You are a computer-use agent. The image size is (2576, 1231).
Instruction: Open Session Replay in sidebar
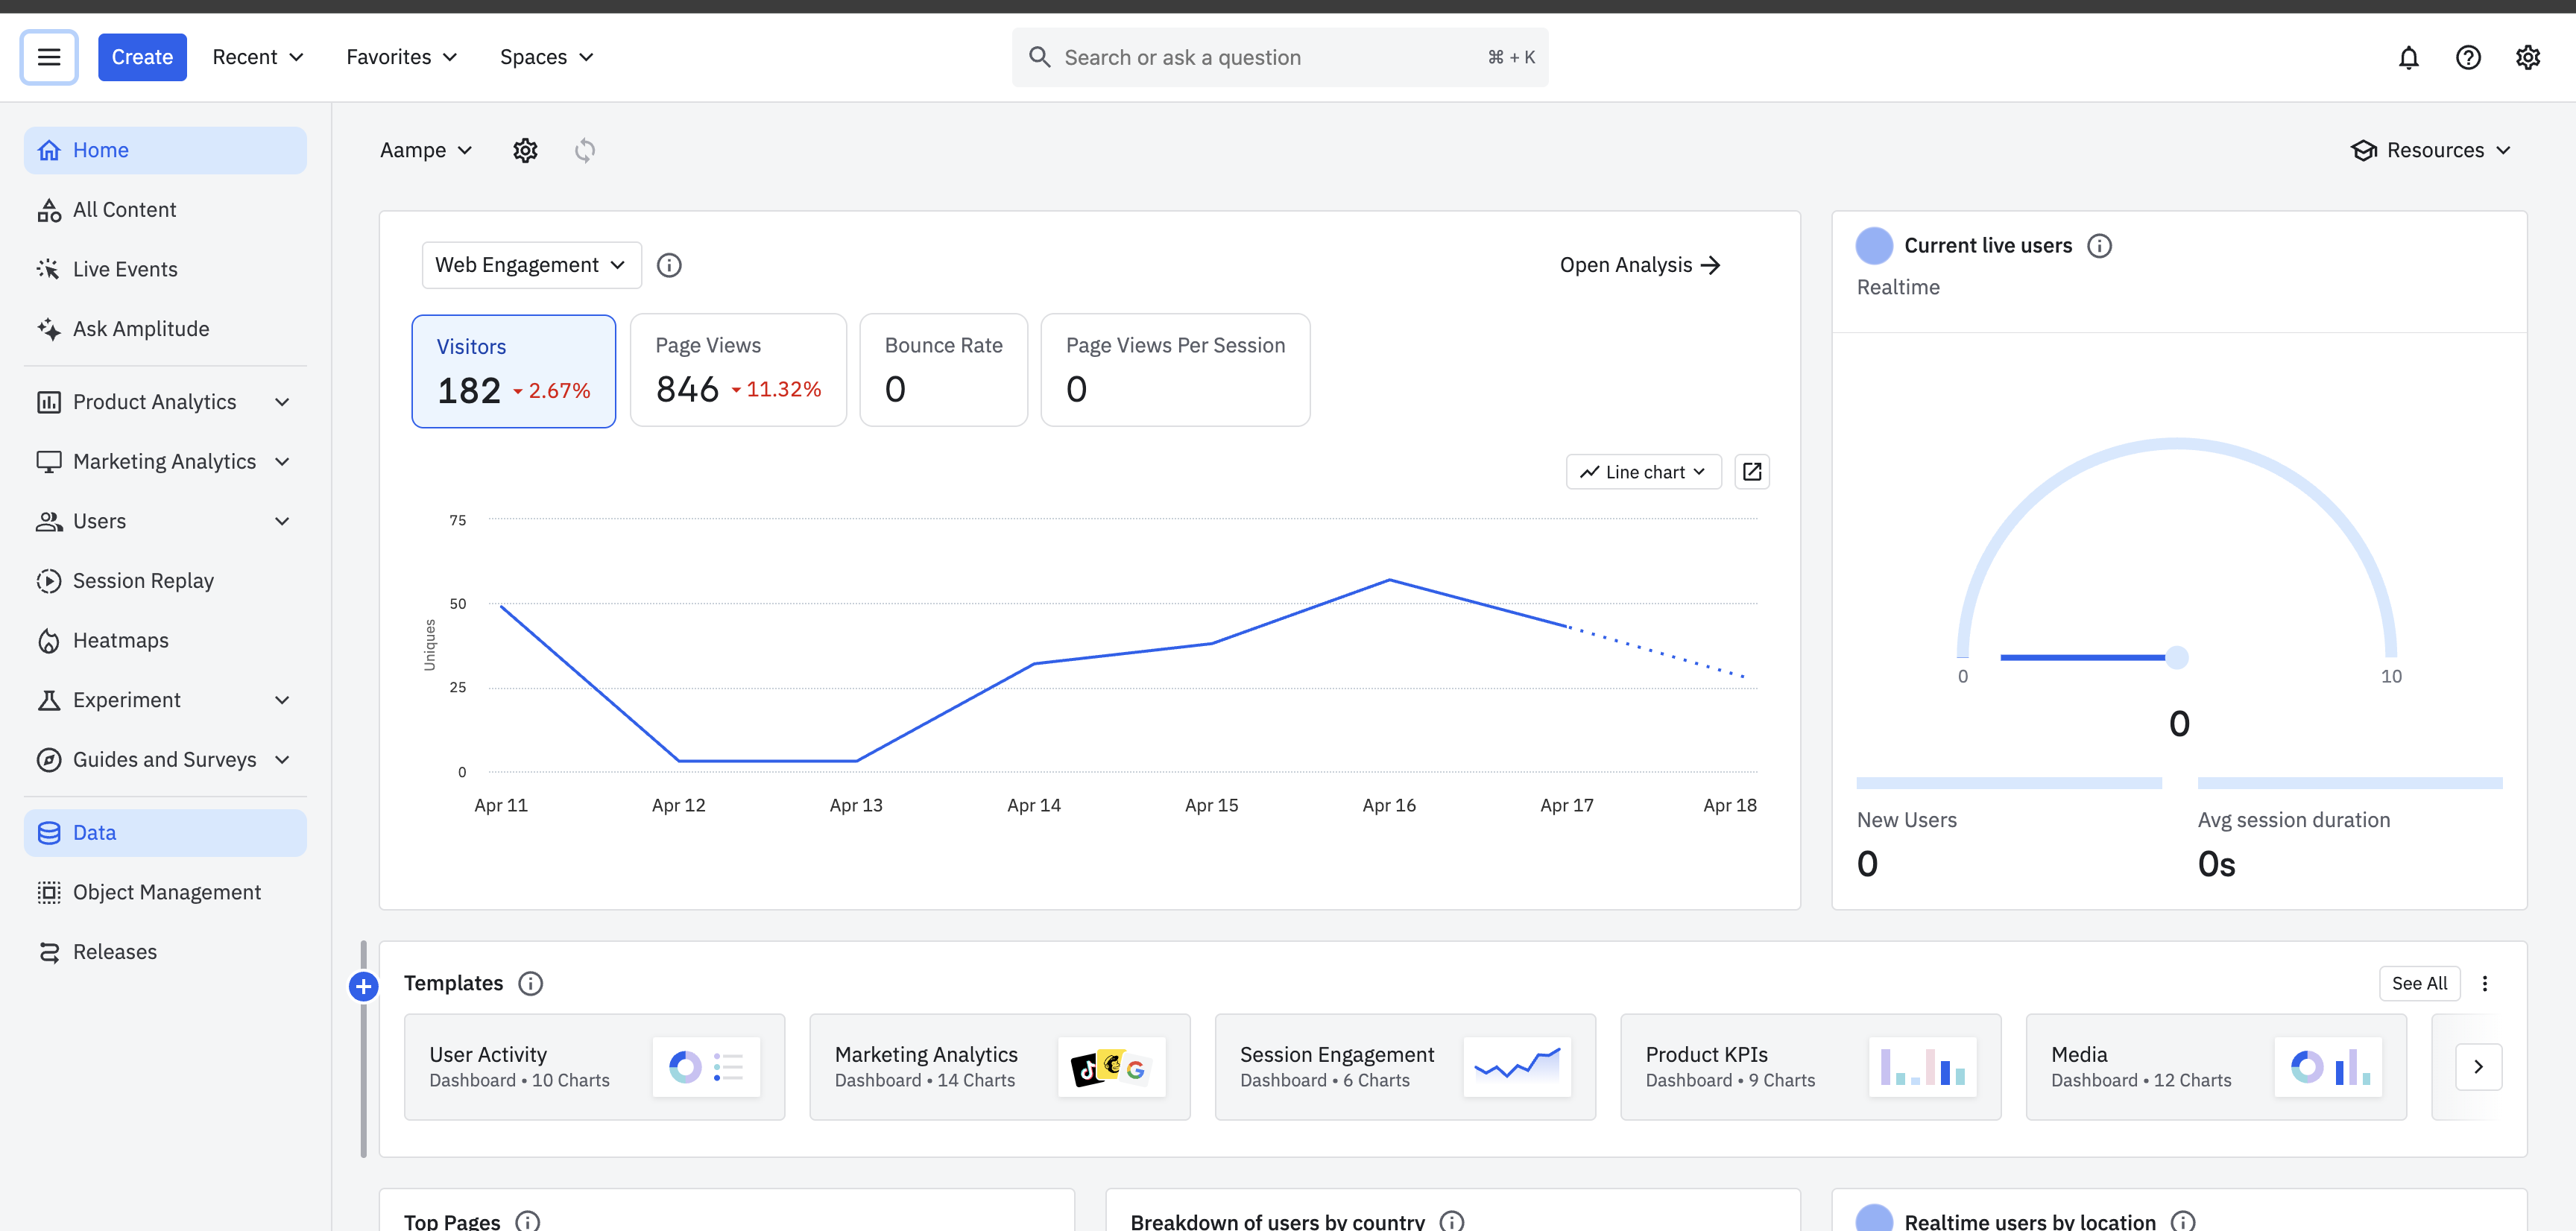[x=143, y=581]
